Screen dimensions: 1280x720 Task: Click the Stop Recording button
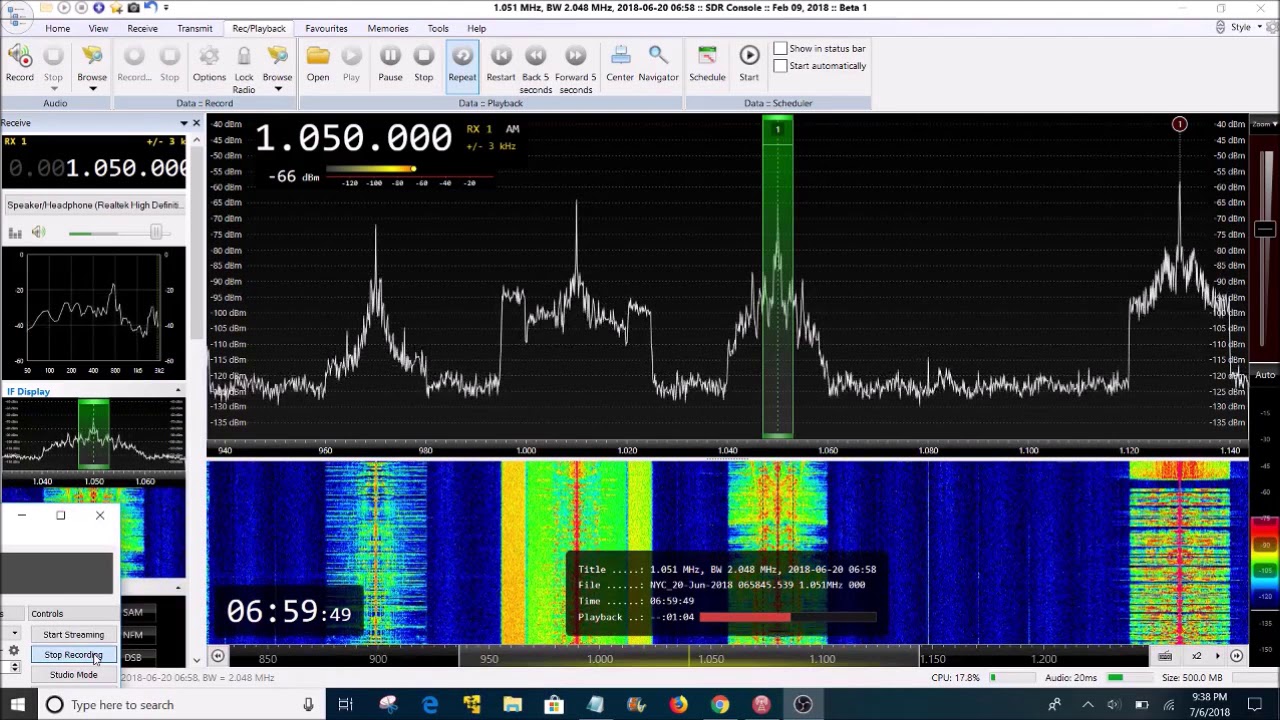point(73,655)
